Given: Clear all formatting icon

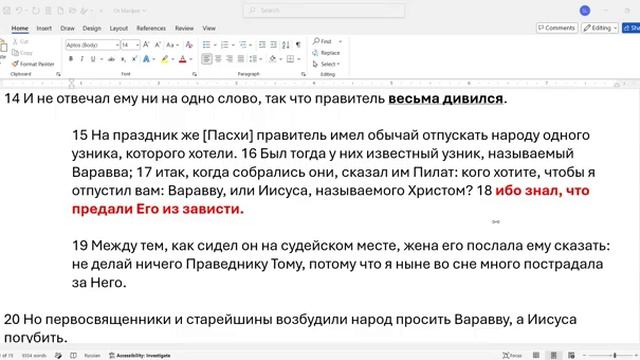Looking at the screenshot, I should click(189, 44).
